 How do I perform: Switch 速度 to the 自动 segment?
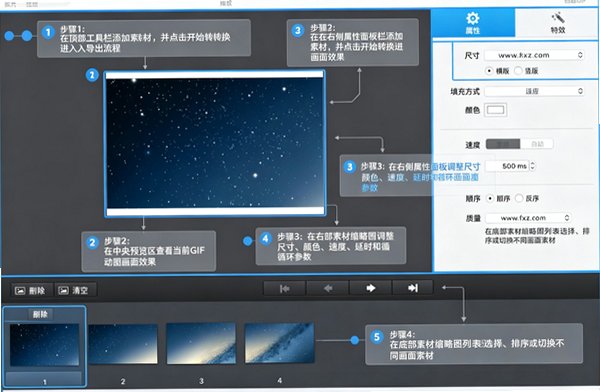tap(537, 144)
